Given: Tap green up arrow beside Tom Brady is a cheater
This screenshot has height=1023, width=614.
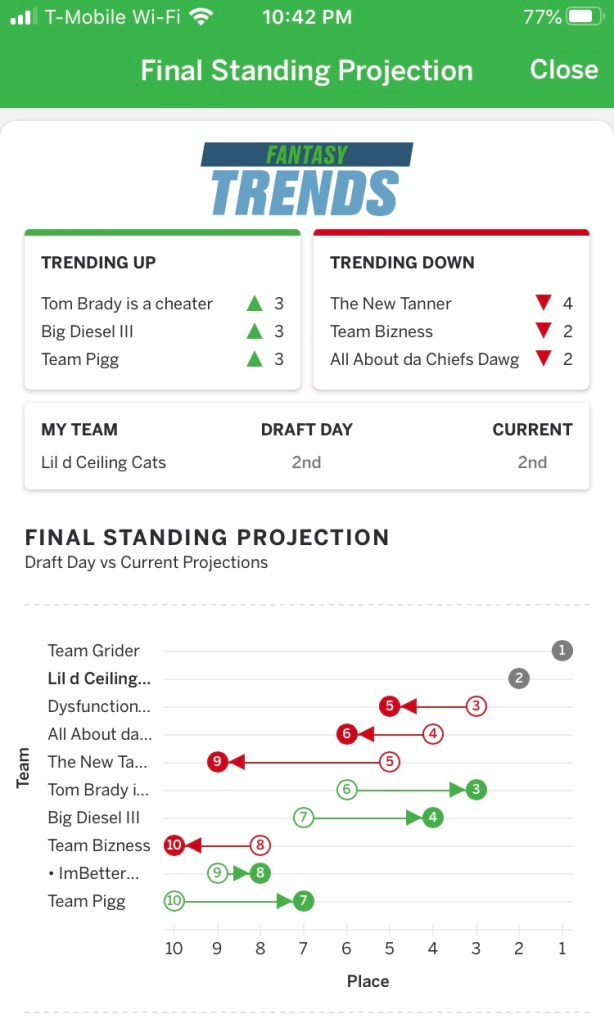Looking at the screenshot, I should 254,303.
